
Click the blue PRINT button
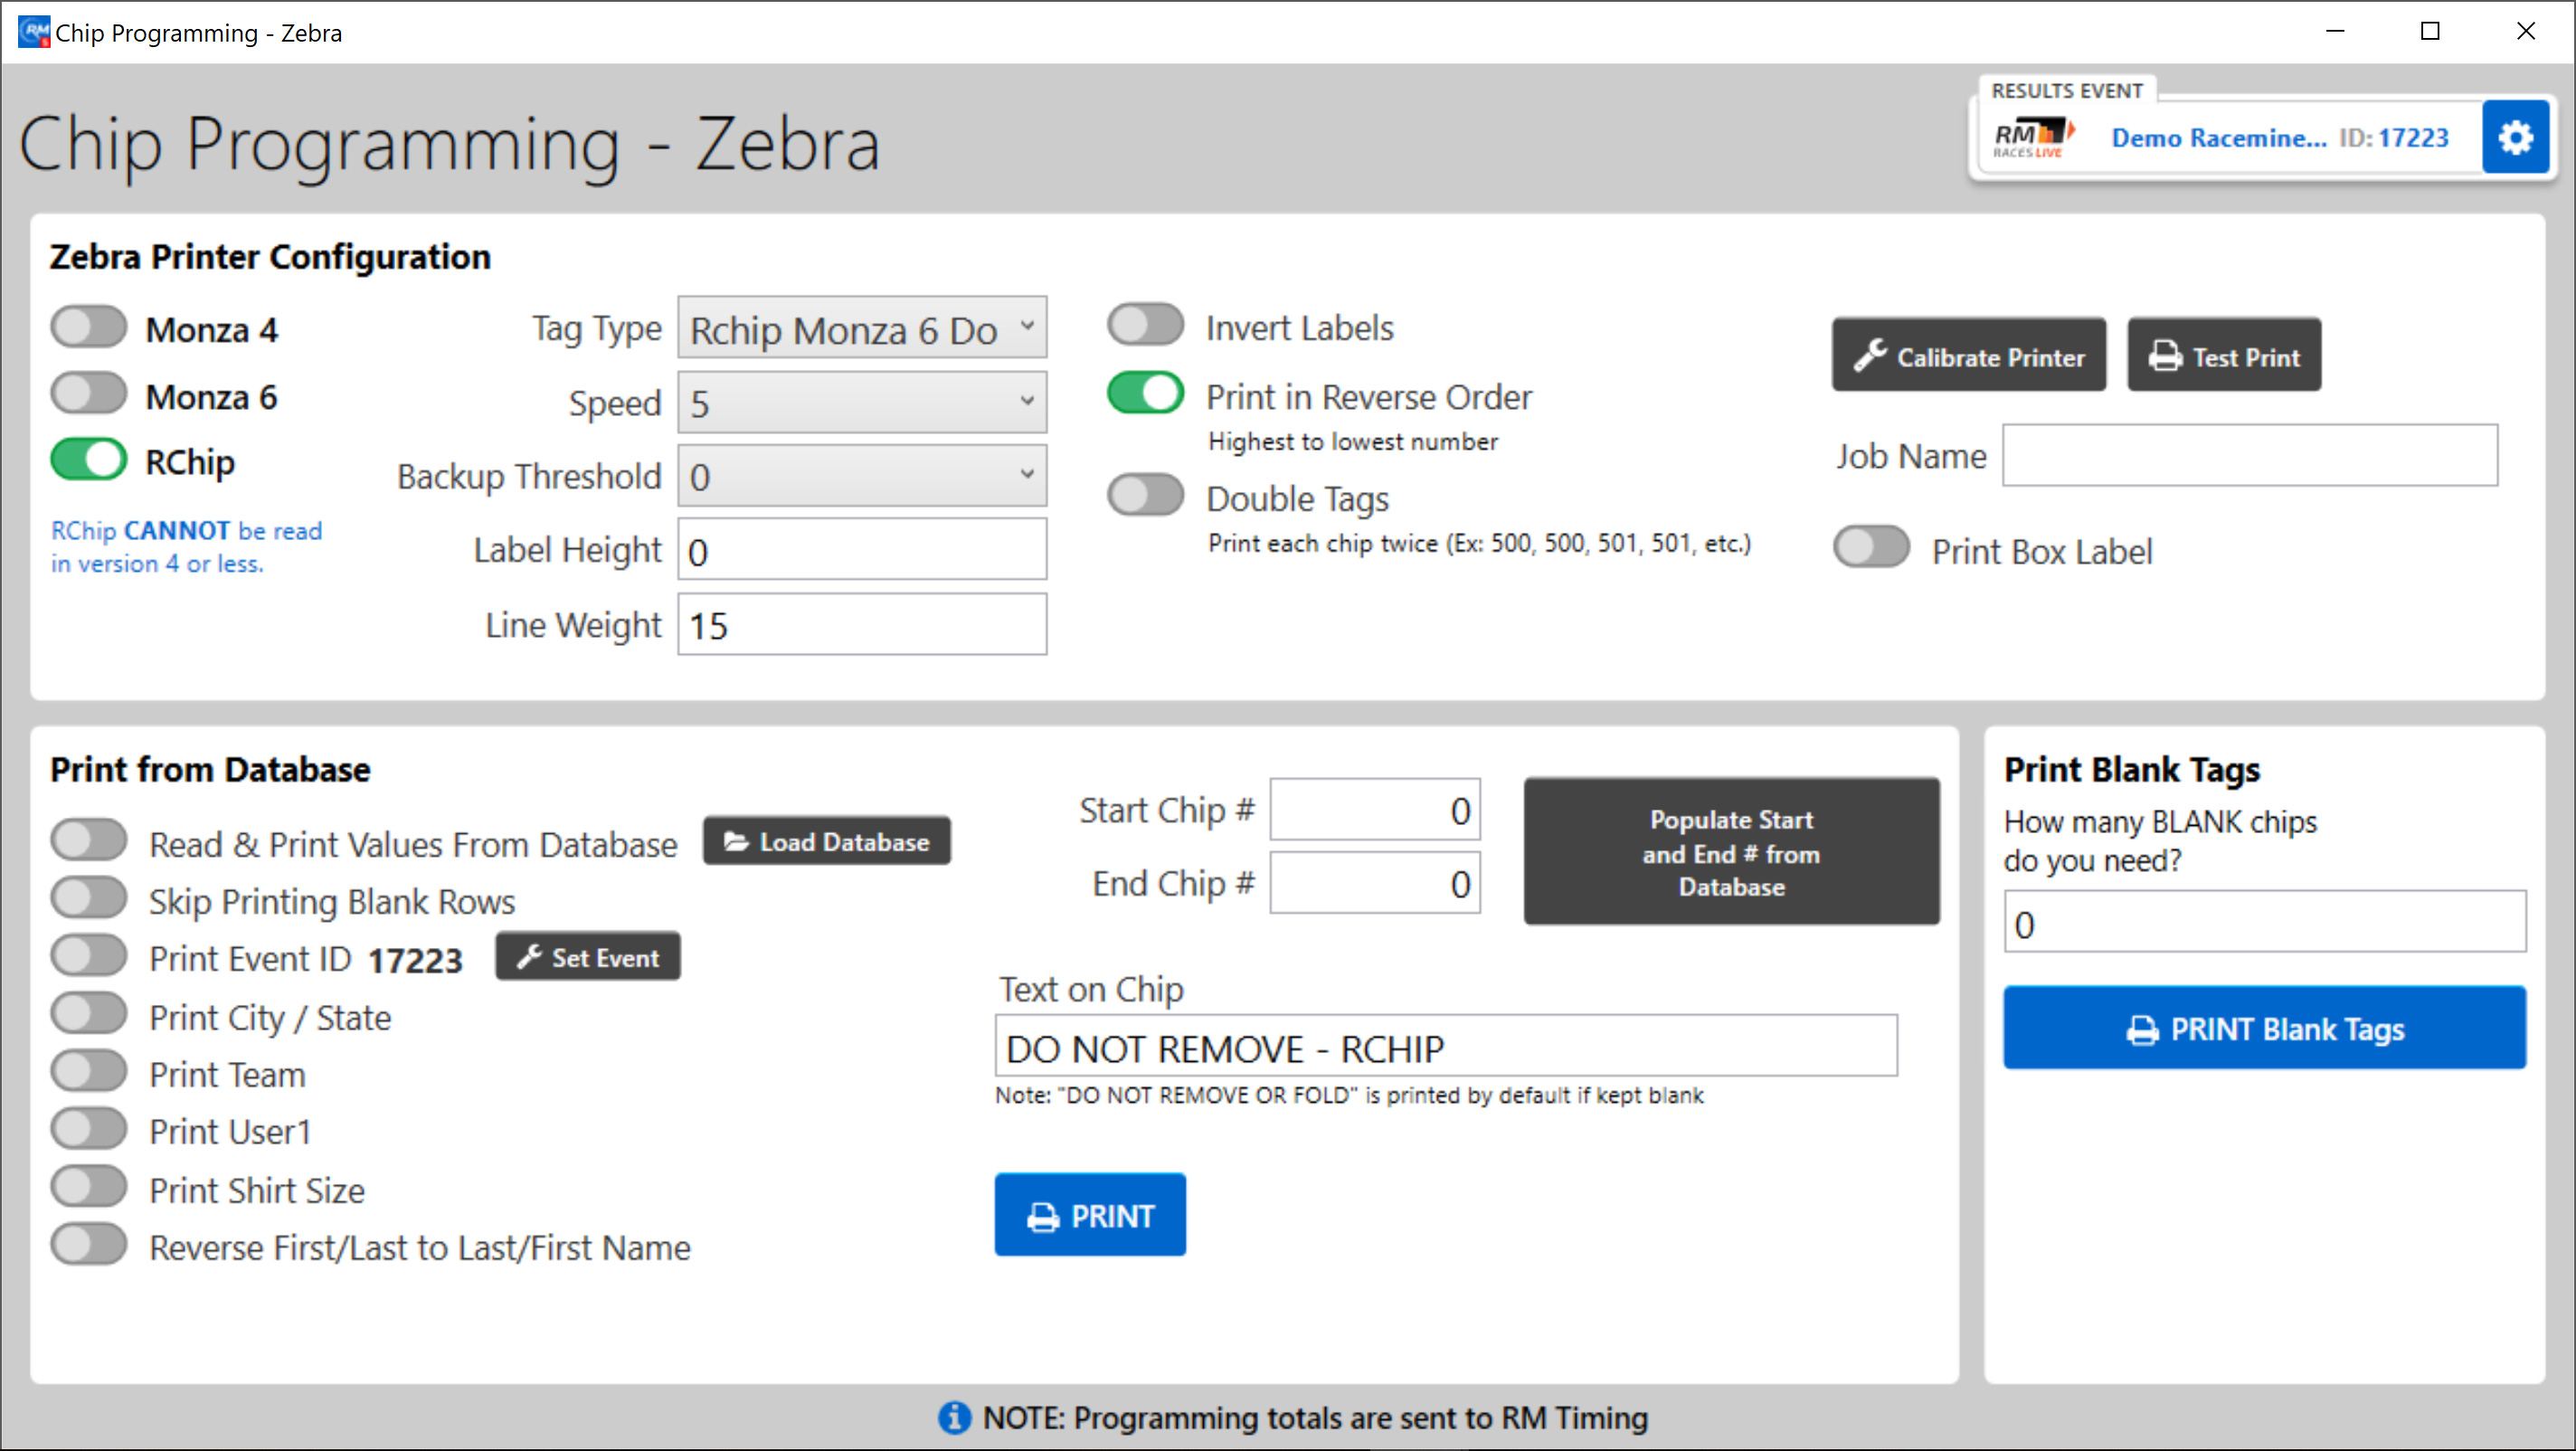pyautogui.click(x=1090, y=1215)
